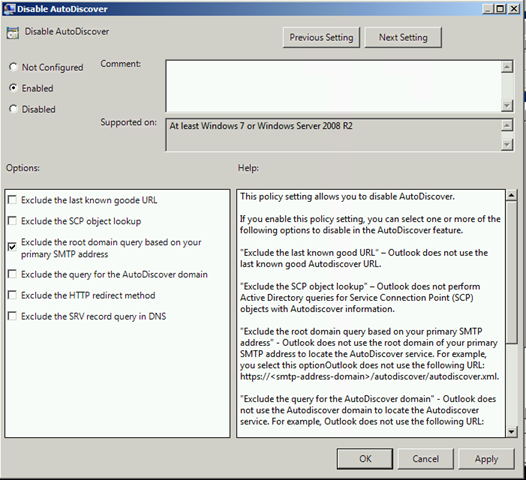Uncheck Exclude the root domain query option

(x=12, y=247)
